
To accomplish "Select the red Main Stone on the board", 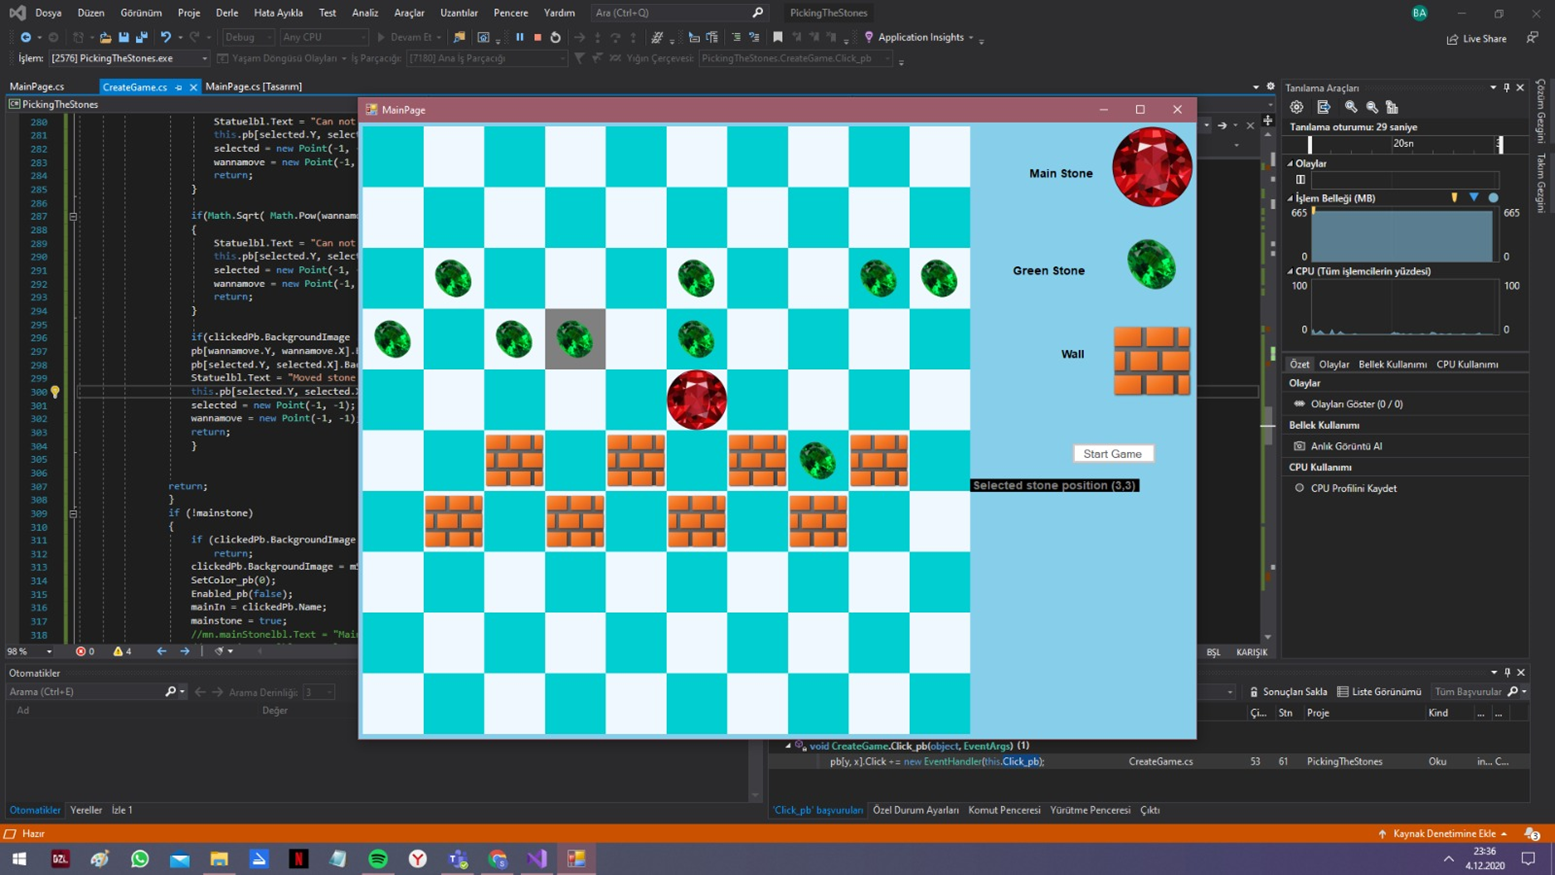I will pyautogui.click(x=696, y=400).
